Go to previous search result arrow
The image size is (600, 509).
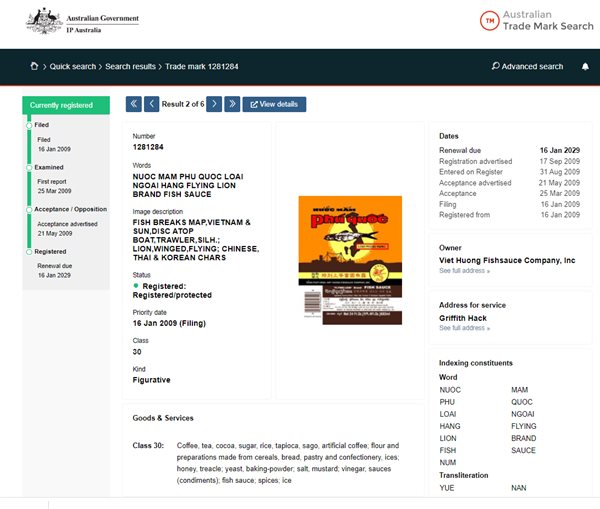151,104
